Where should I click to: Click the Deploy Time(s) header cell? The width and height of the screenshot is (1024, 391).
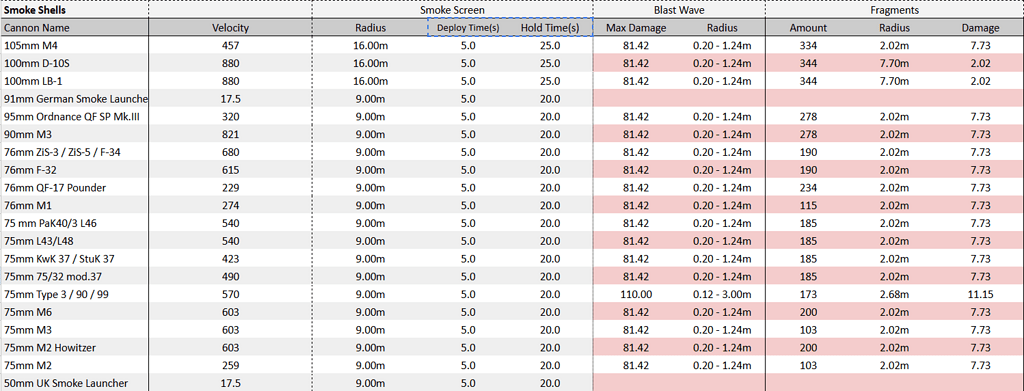coord(468,27)
